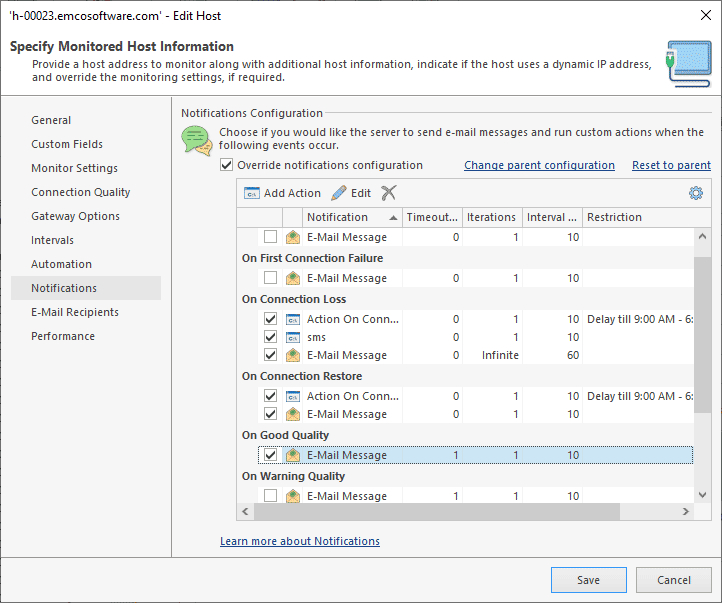Close the Edit Host dialog
The width and height of the screenshot is (722, 603).
705,15
